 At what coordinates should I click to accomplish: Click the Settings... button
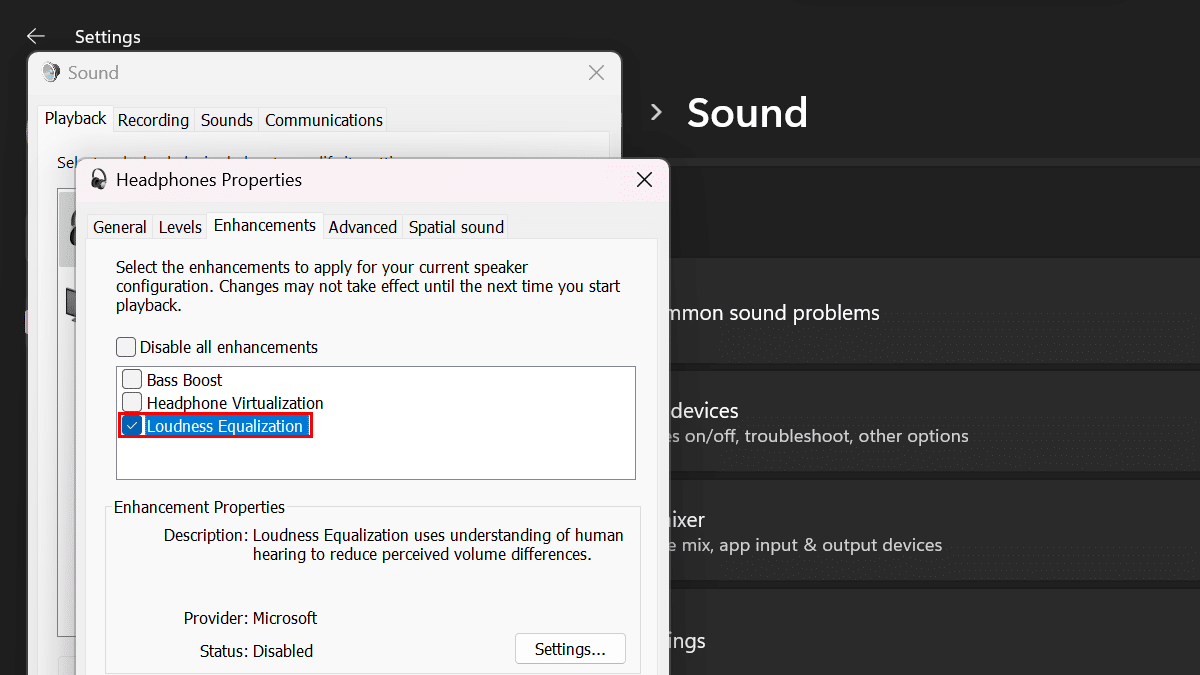[x=570, y=649]
